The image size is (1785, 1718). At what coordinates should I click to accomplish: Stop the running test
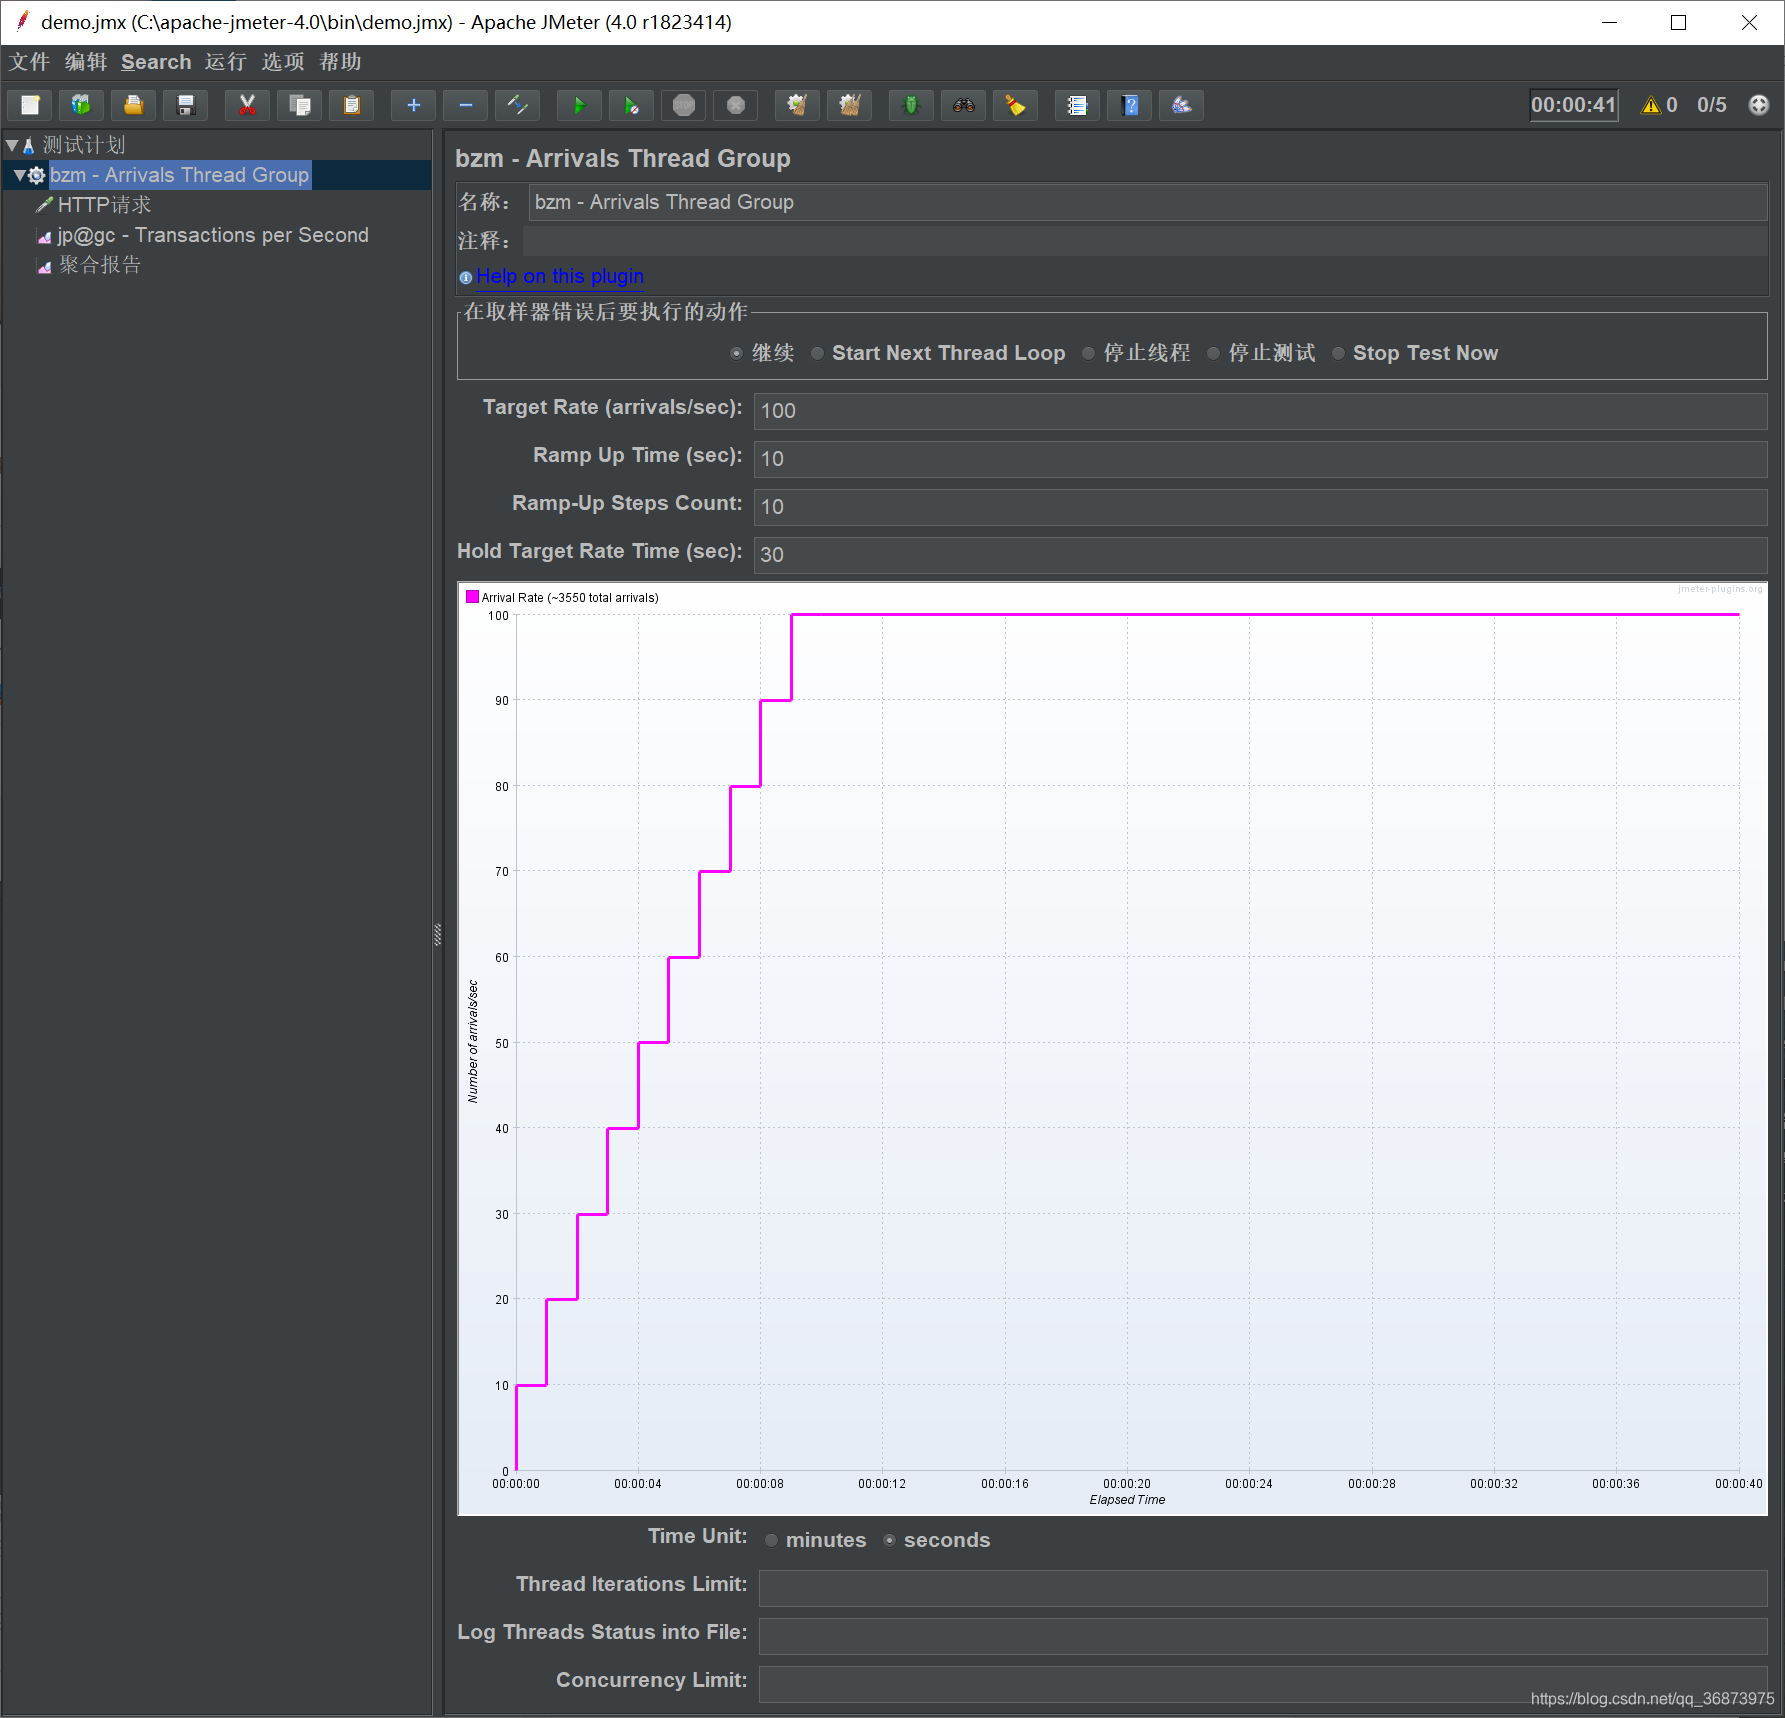[684, 105]
